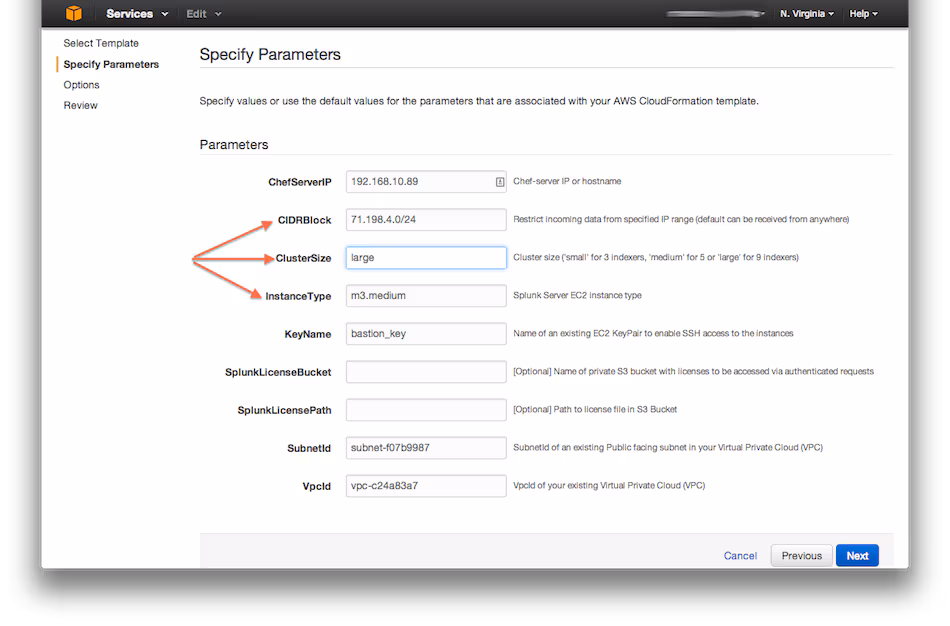Screen dimensions: 950x626
Task: Click the account name in the top bar
Action: pos(713,13)
